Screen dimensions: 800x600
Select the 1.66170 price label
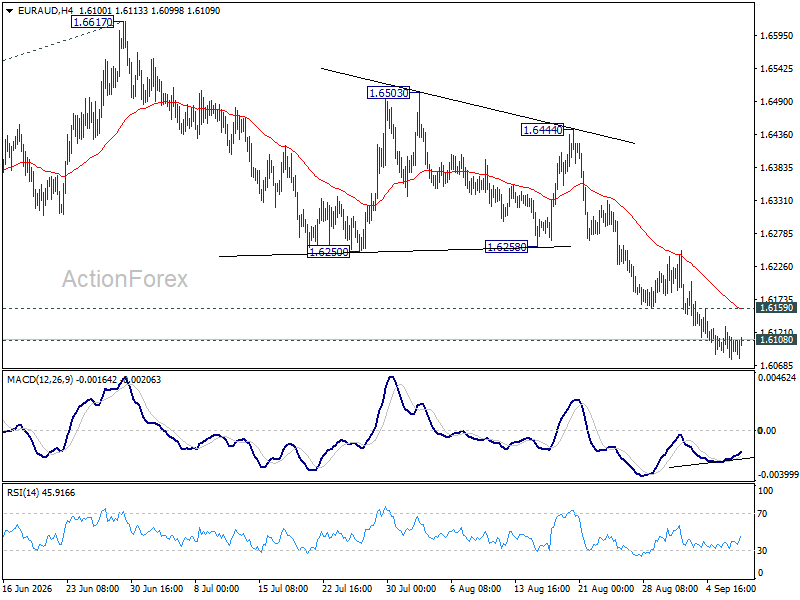tap(93, 22)
